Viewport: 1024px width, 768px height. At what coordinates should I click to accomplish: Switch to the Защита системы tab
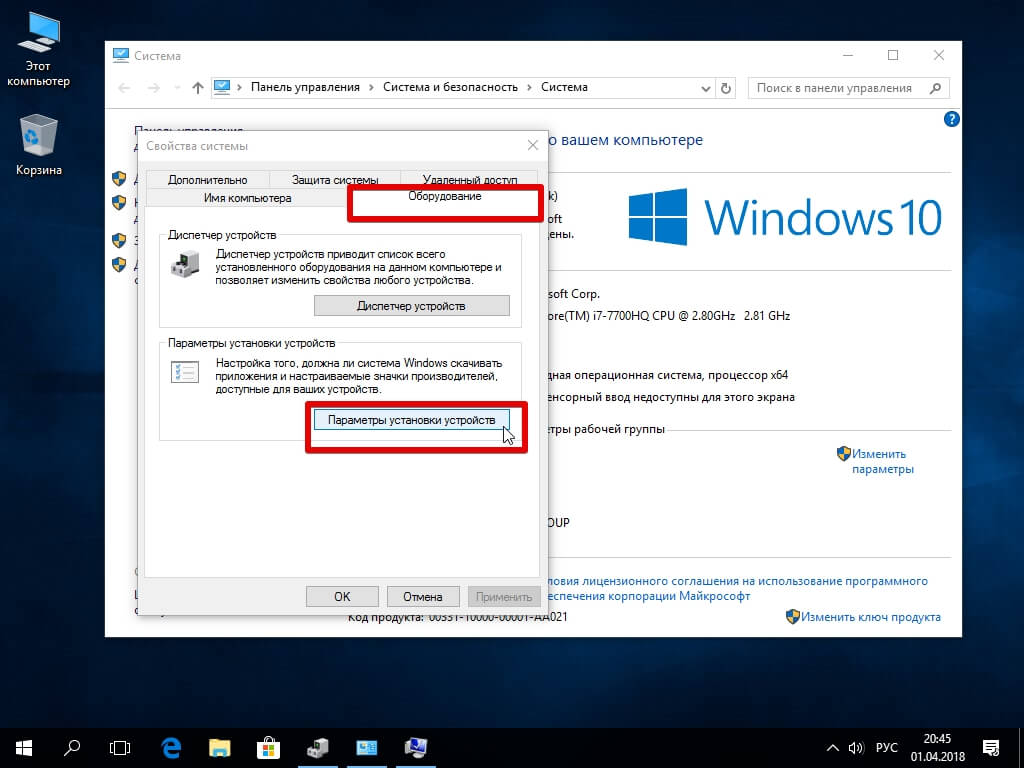(x=334, y=179)
